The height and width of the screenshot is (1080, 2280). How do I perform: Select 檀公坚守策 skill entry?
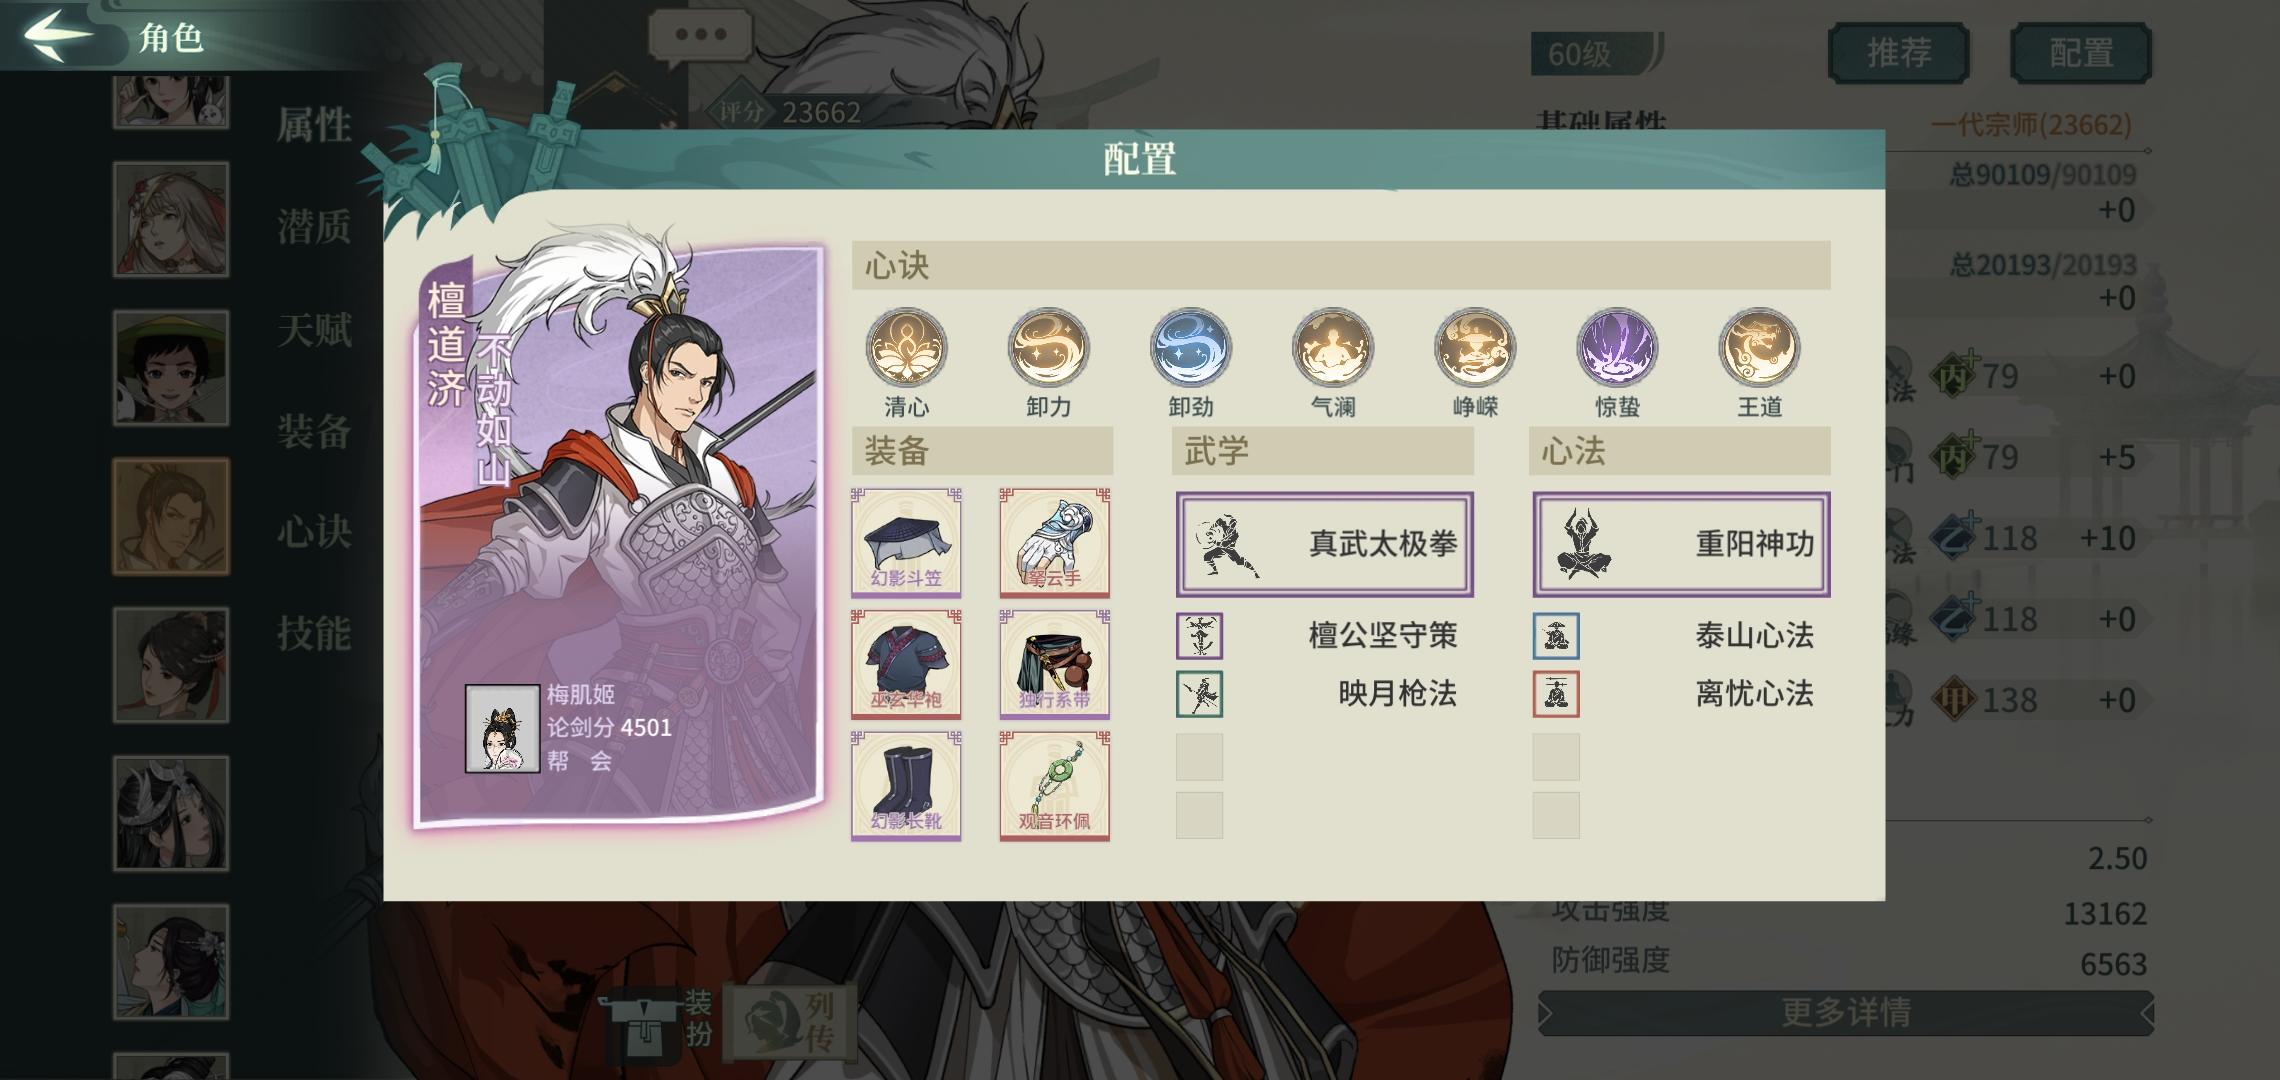coord(1318,636)
